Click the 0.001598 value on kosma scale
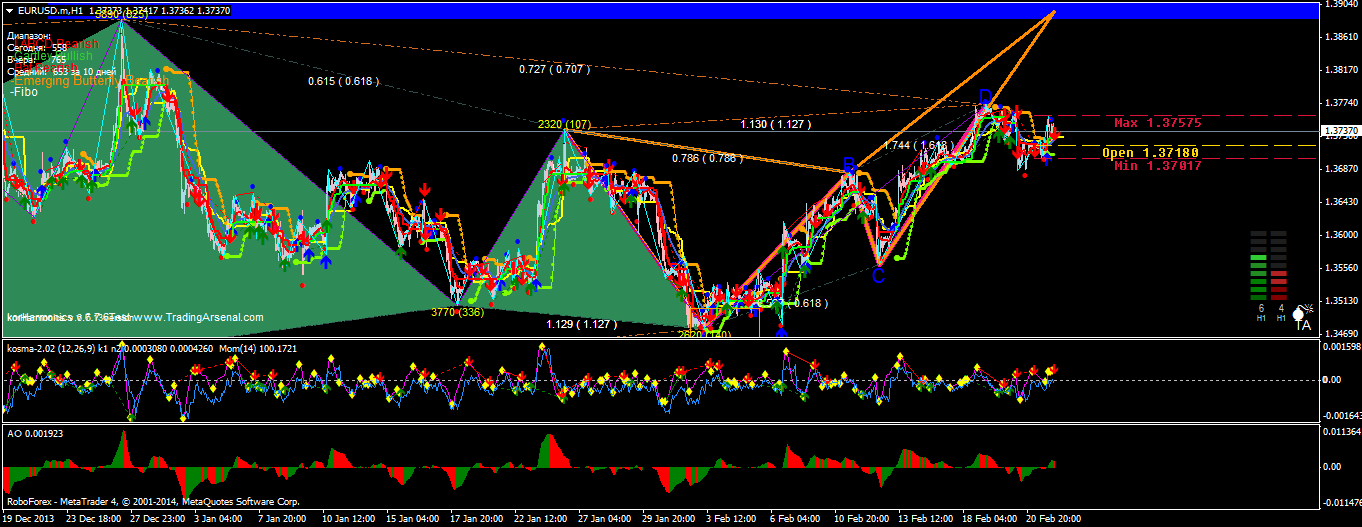This screenshot has width=1362, height=527. click(x=1341, y=347)
